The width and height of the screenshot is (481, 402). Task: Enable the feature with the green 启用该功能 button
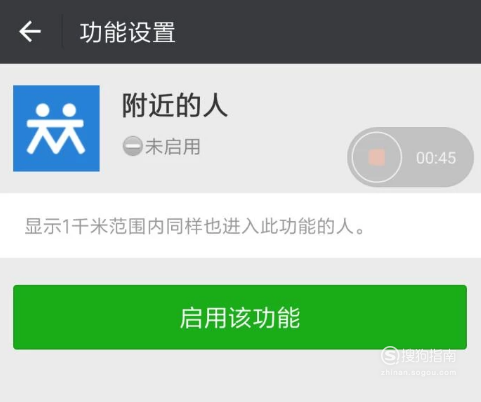pyautogui.click(x=240, y=317)
